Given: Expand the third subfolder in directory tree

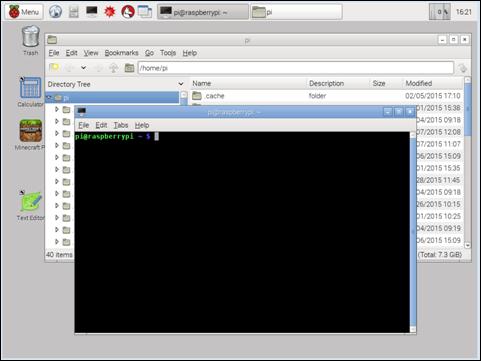Looking at the screenshot, I should click(57, 133).
